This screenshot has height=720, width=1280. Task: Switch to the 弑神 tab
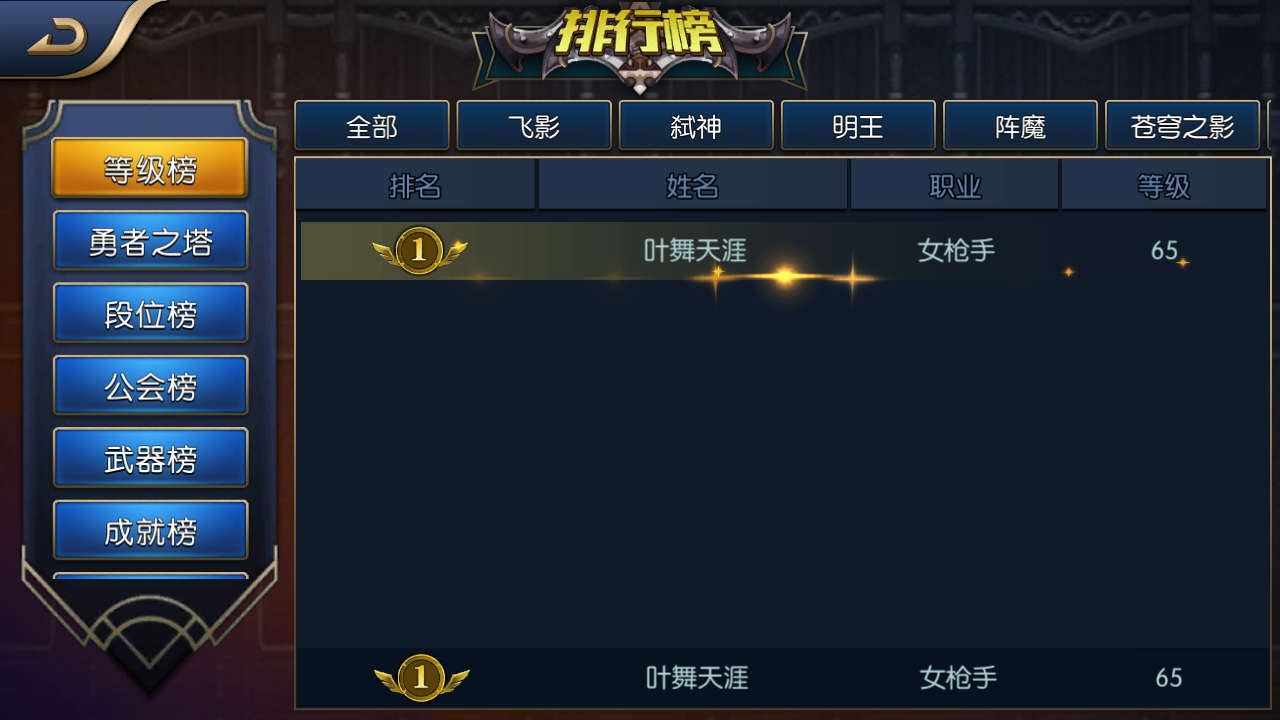pyautogui.click(x=696, y=126)
